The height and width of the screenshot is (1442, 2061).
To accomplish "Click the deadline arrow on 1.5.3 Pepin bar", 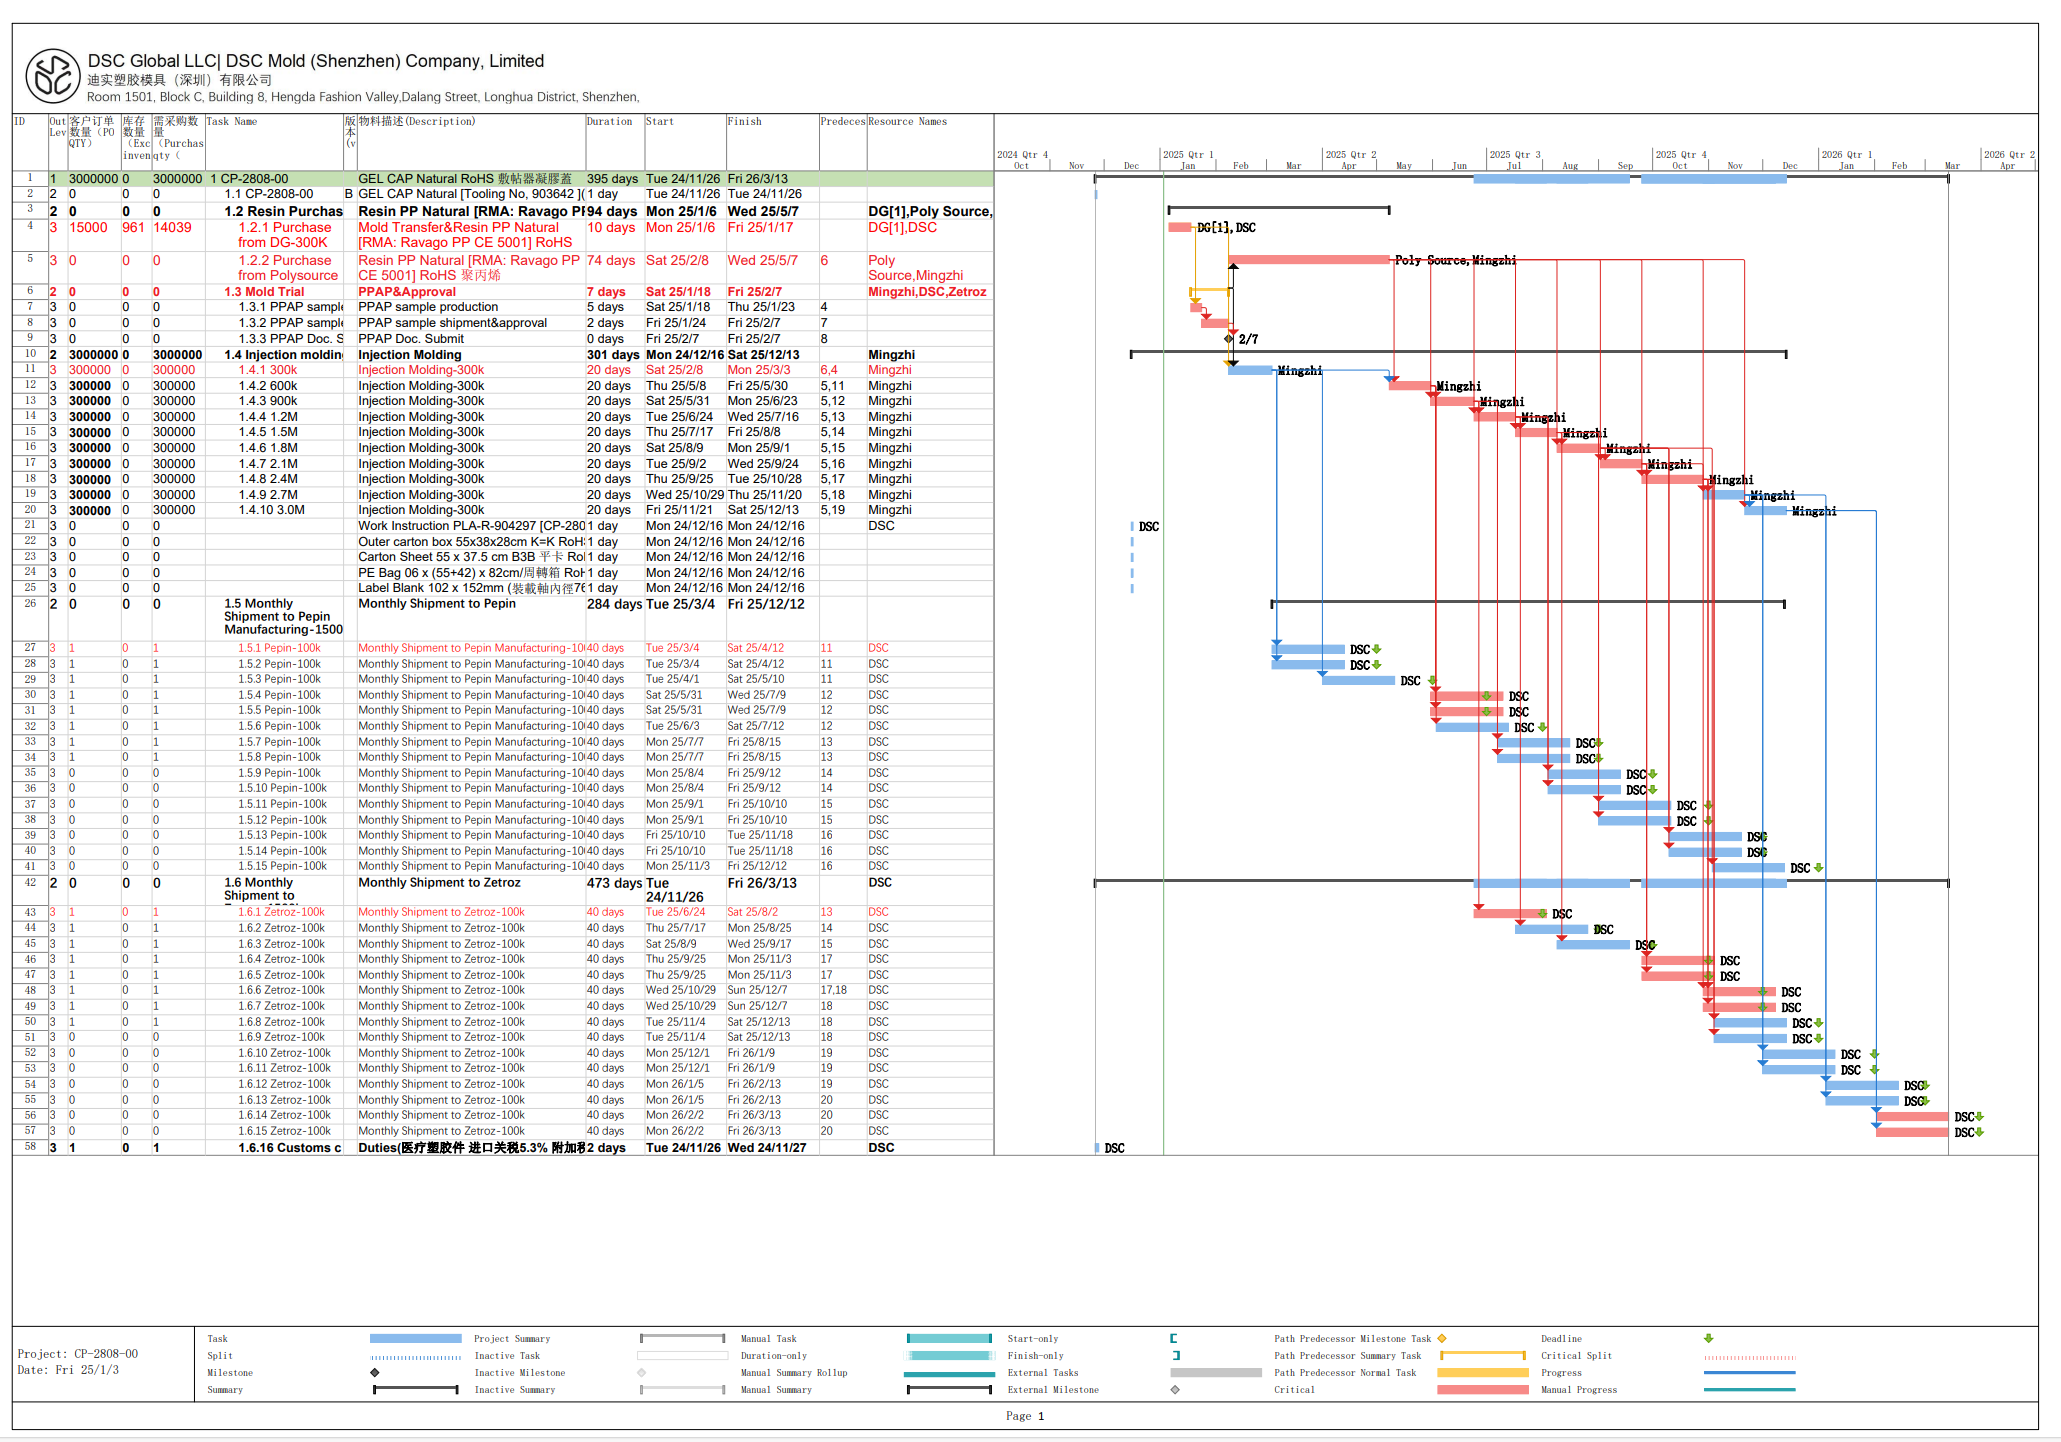I will 1432,681.
